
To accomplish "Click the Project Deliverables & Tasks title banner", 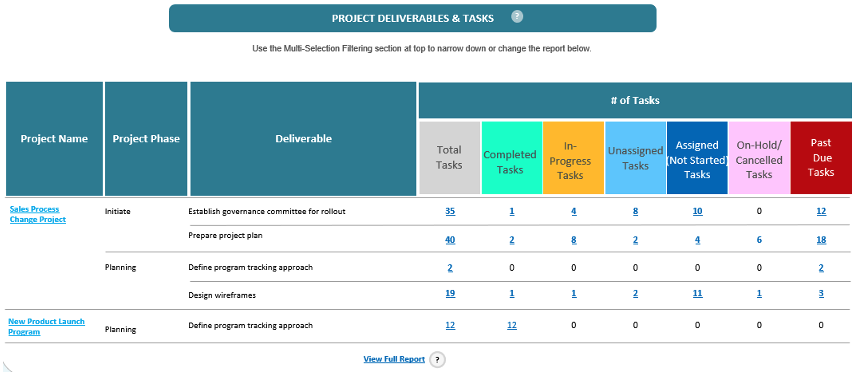I will tap(413, 18).
